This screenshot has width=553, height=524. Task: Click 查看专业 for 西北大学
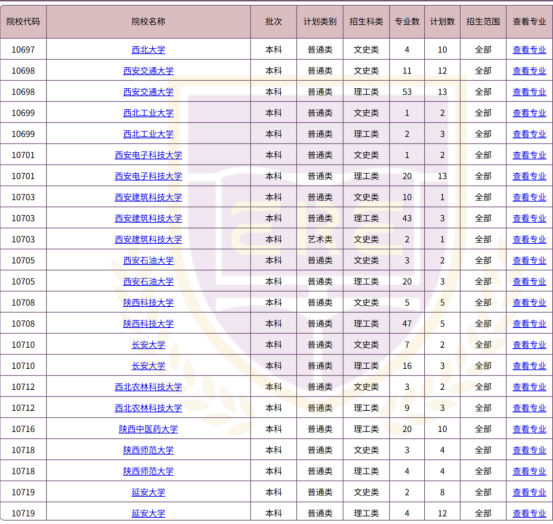pos(529,50)
